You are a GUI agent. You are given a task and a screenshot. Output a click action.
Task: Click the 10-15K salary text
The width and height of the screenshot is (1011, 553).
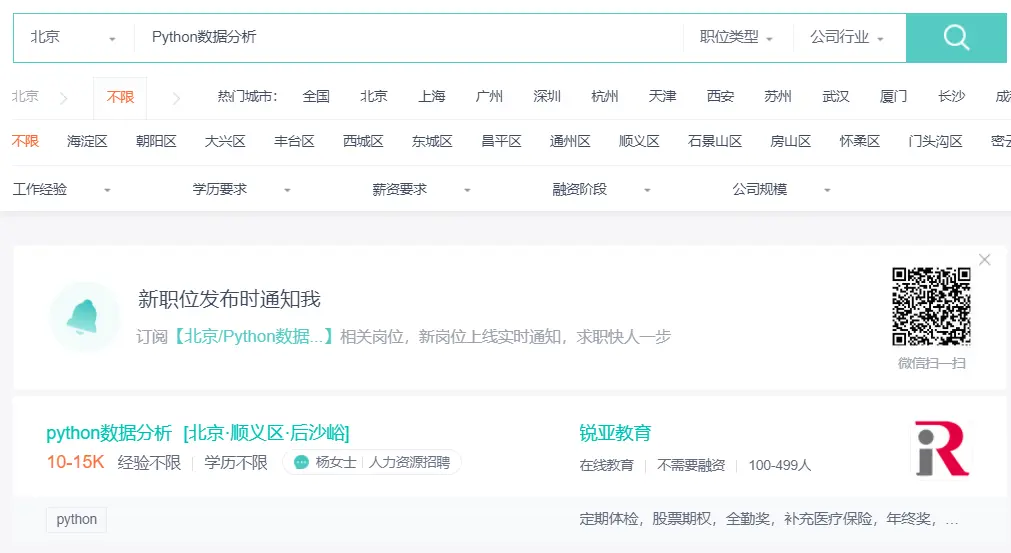point(75,462)
